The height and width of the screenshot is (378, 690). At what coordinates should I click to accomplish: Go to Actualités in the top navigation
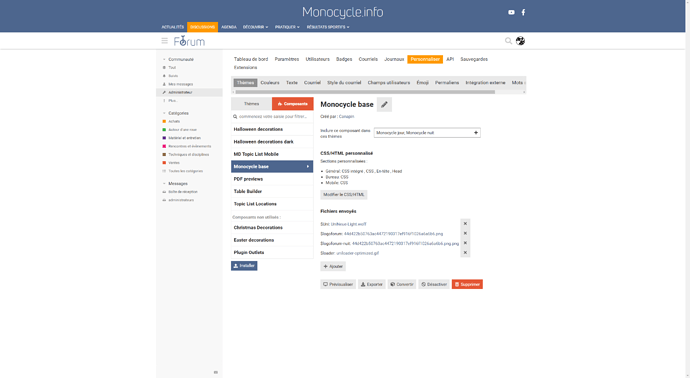[172, 27]
